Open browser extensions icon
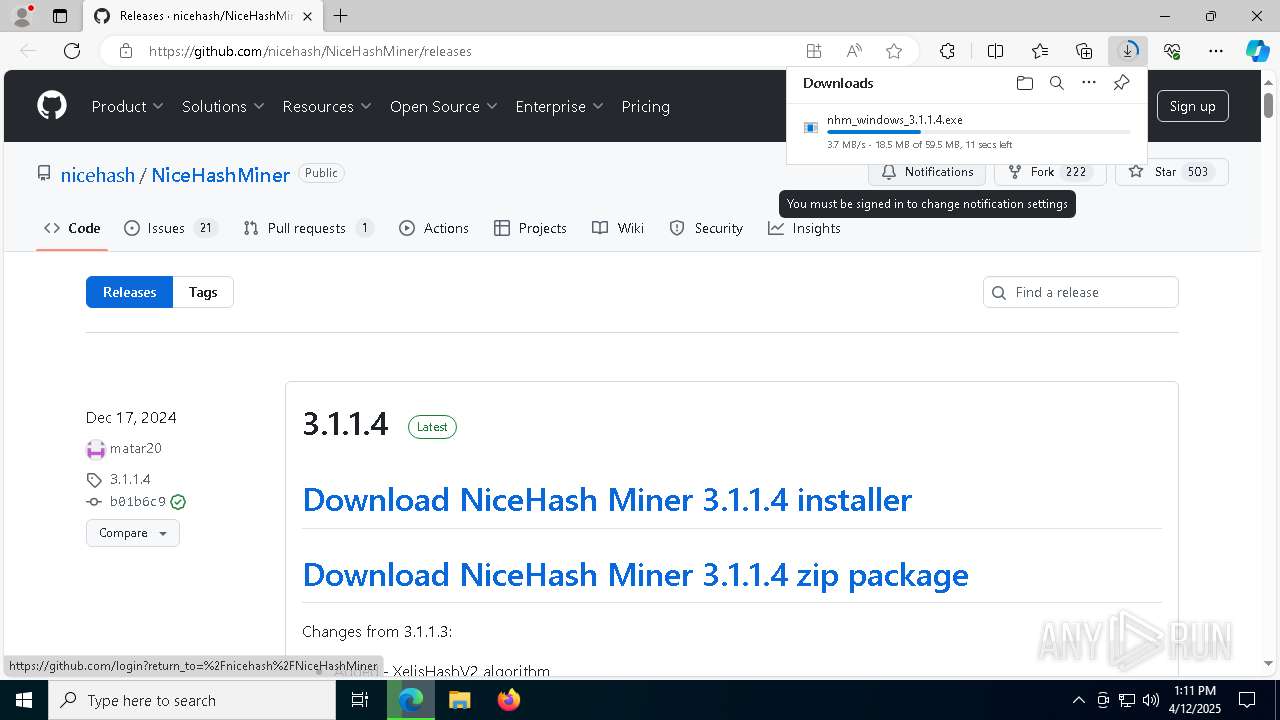 coord(947,51)
